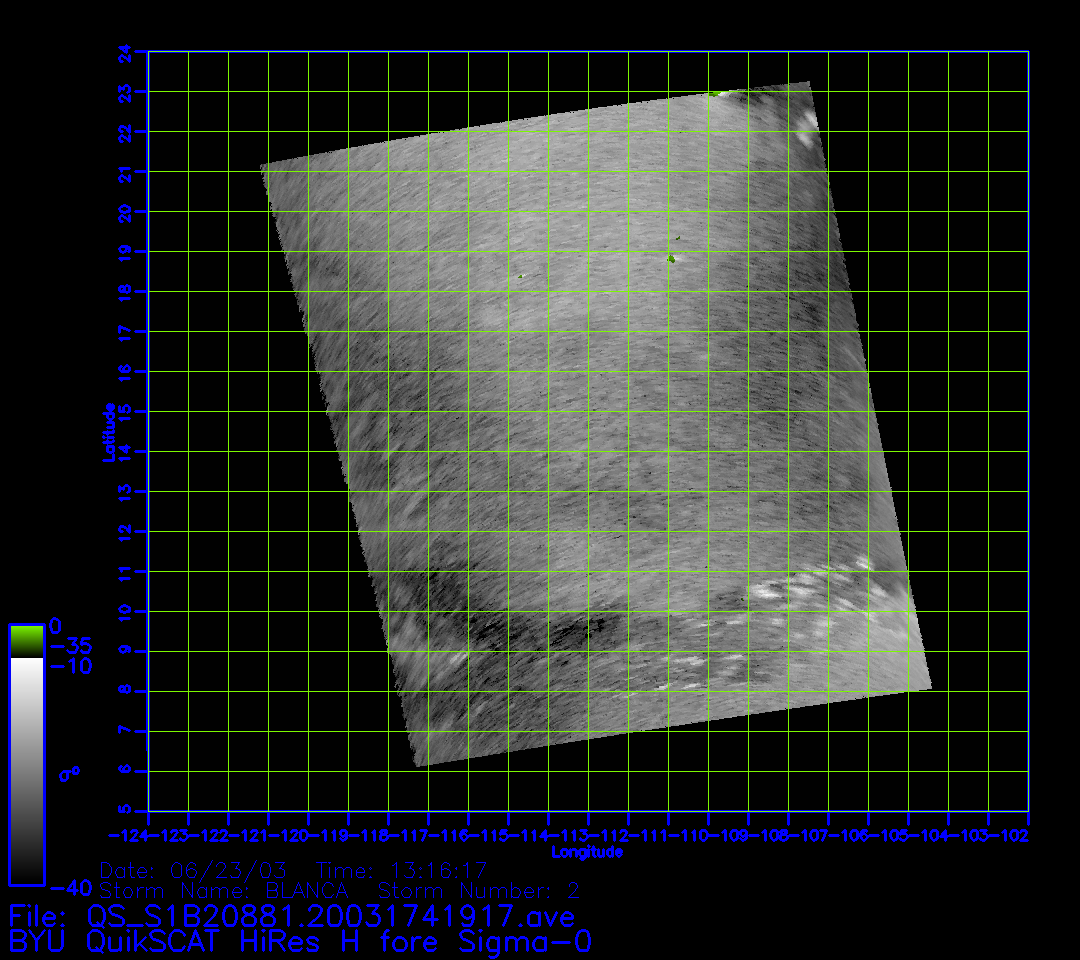Click the green segment of the color bar
The image size is (1080, 960).
coord(26,641)
